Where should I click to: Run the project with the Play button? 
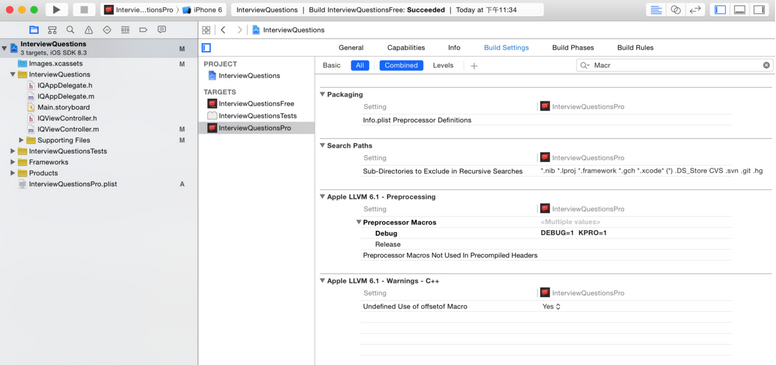56,10
